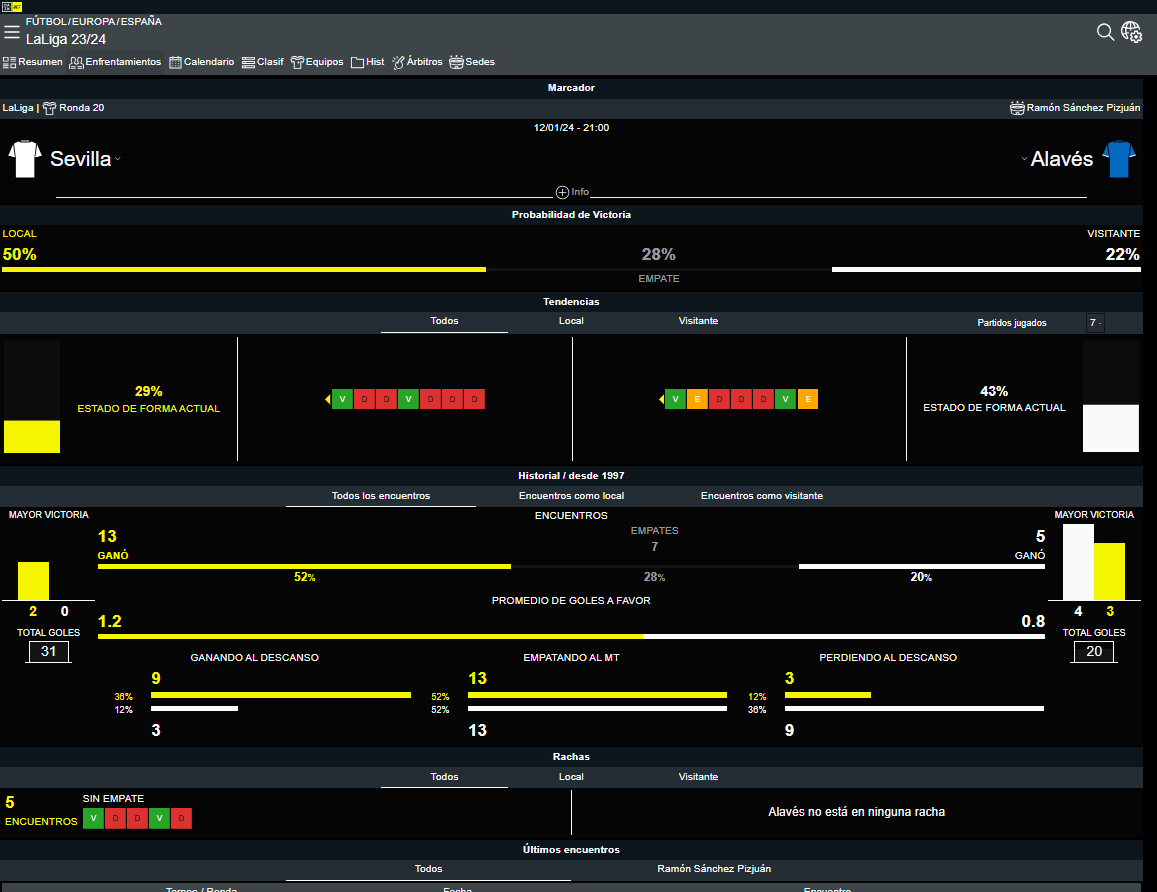Click the search magnifier icon
1157x892 pixels.
[1105, 32]
